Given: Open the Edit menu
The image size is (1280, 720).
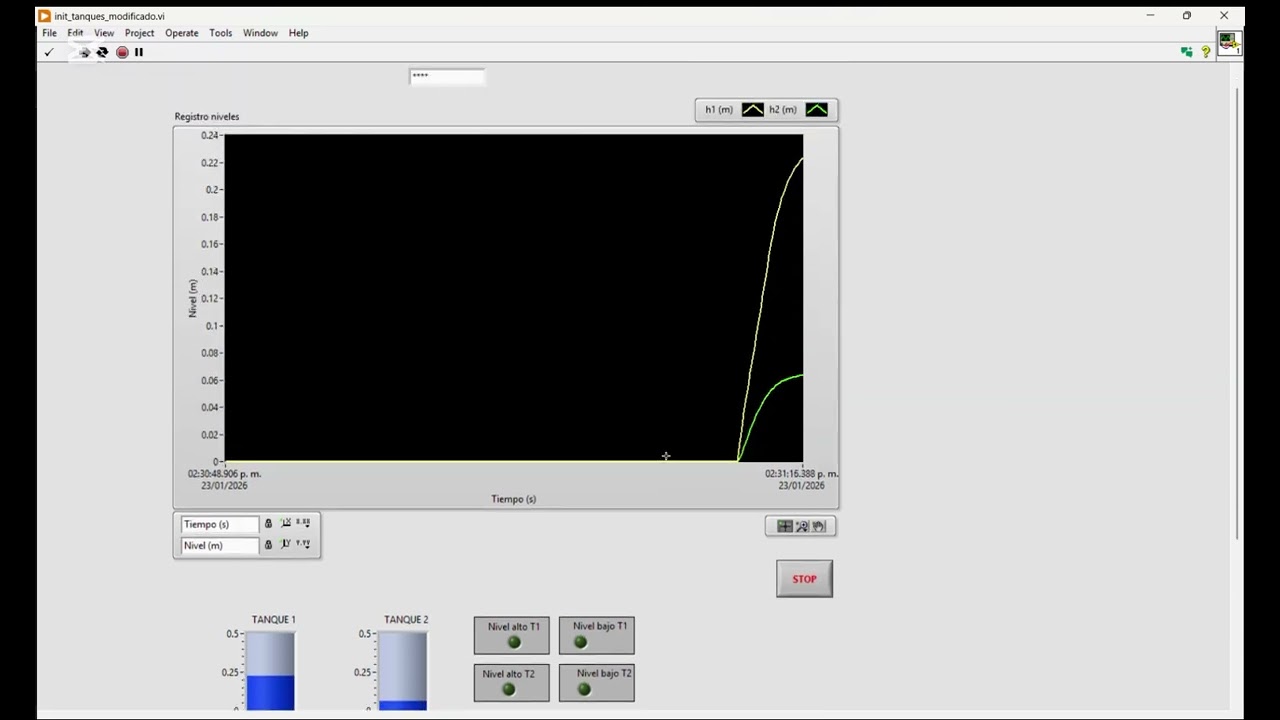Looking at the screenshot, I should coord(75,33).
